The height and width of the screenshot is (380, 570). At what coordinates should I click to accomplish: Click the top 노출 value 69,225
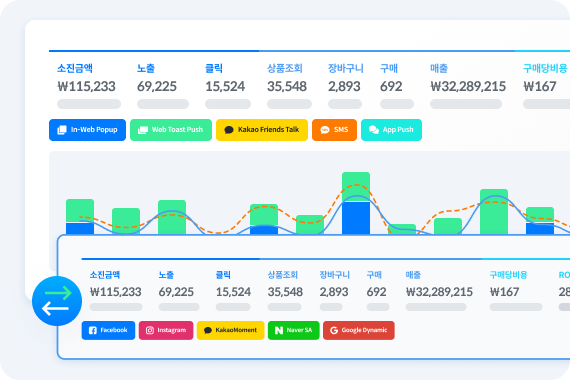157,86
